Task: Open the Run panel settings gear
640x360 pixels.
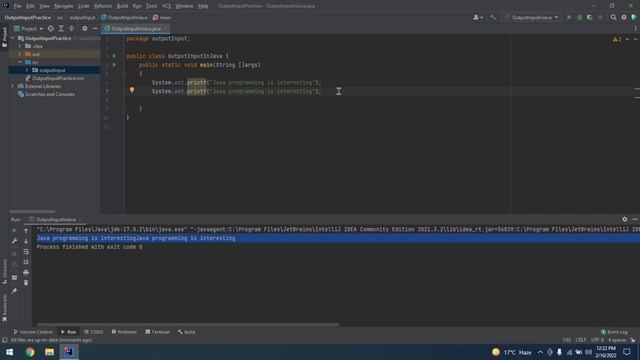Action: [x=624, y=220]
